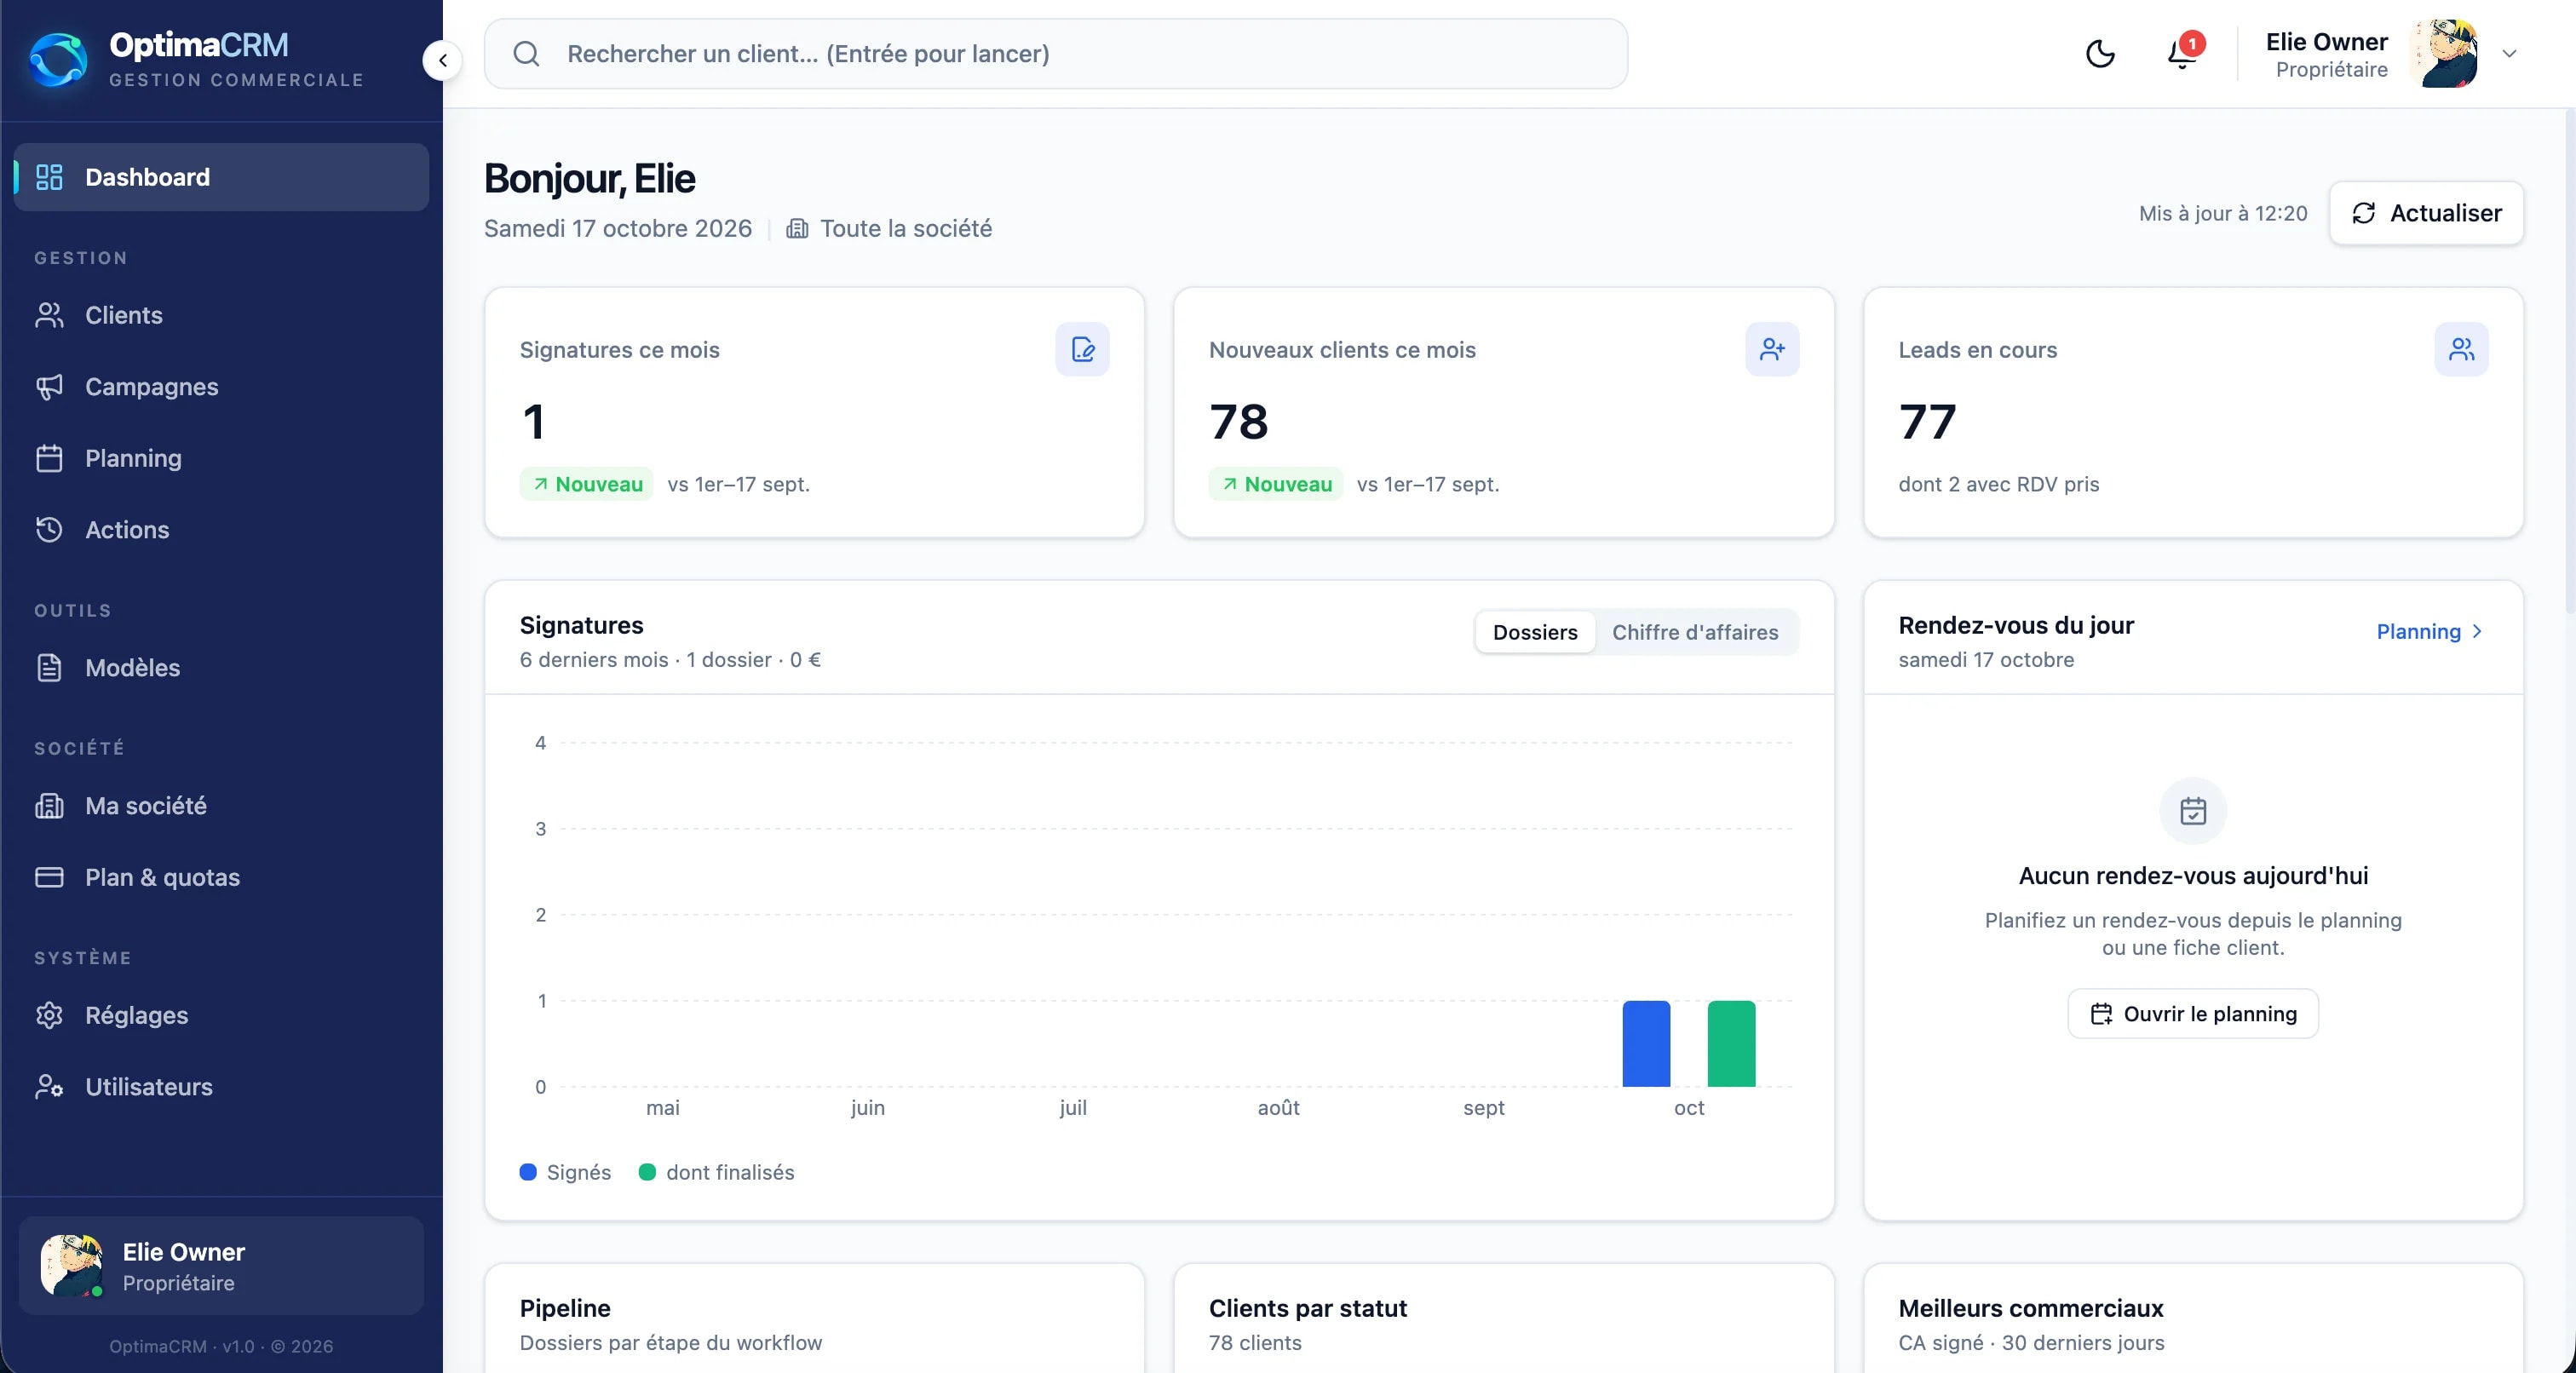
Task: Click the empty-state calendar check icon
Action: tap(2193, 810)
